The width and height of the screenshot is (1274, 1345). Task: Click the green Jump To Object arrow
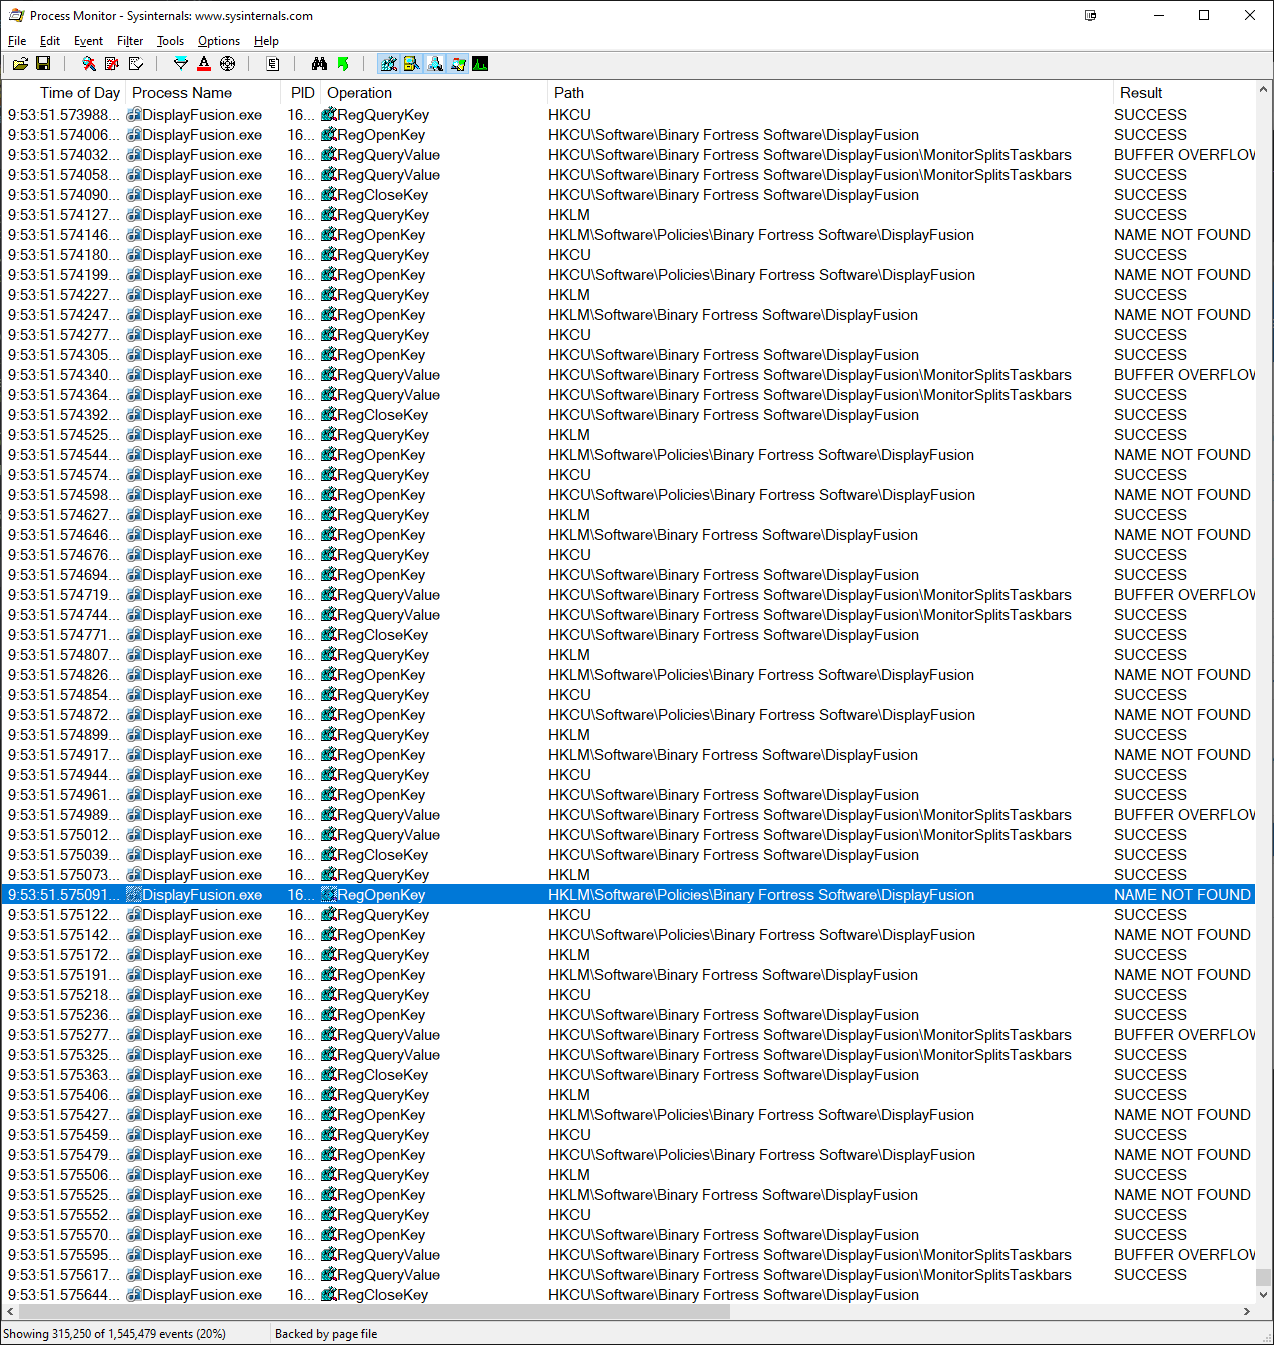343,64
